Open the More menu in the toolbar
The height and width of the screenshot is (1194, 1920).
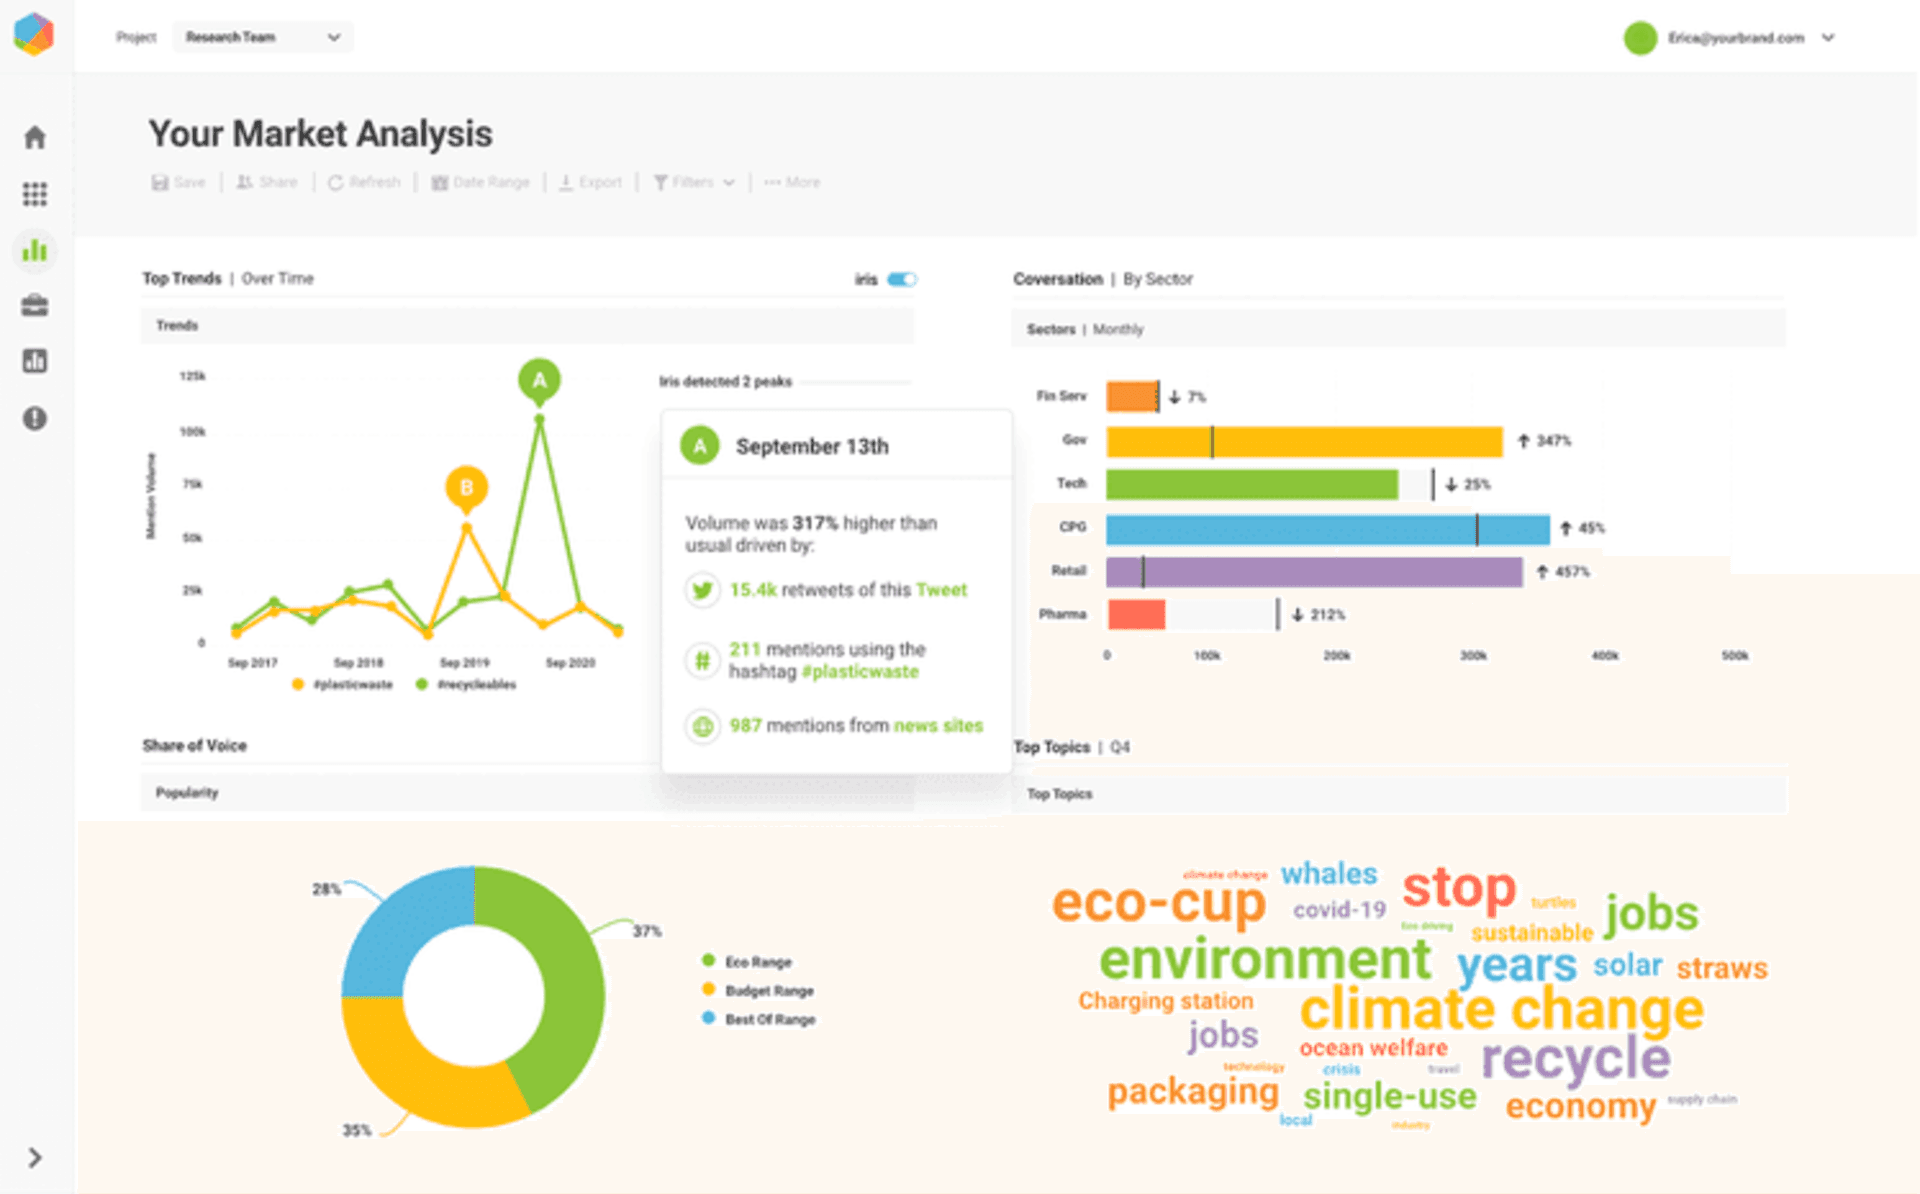coord(791,182)
